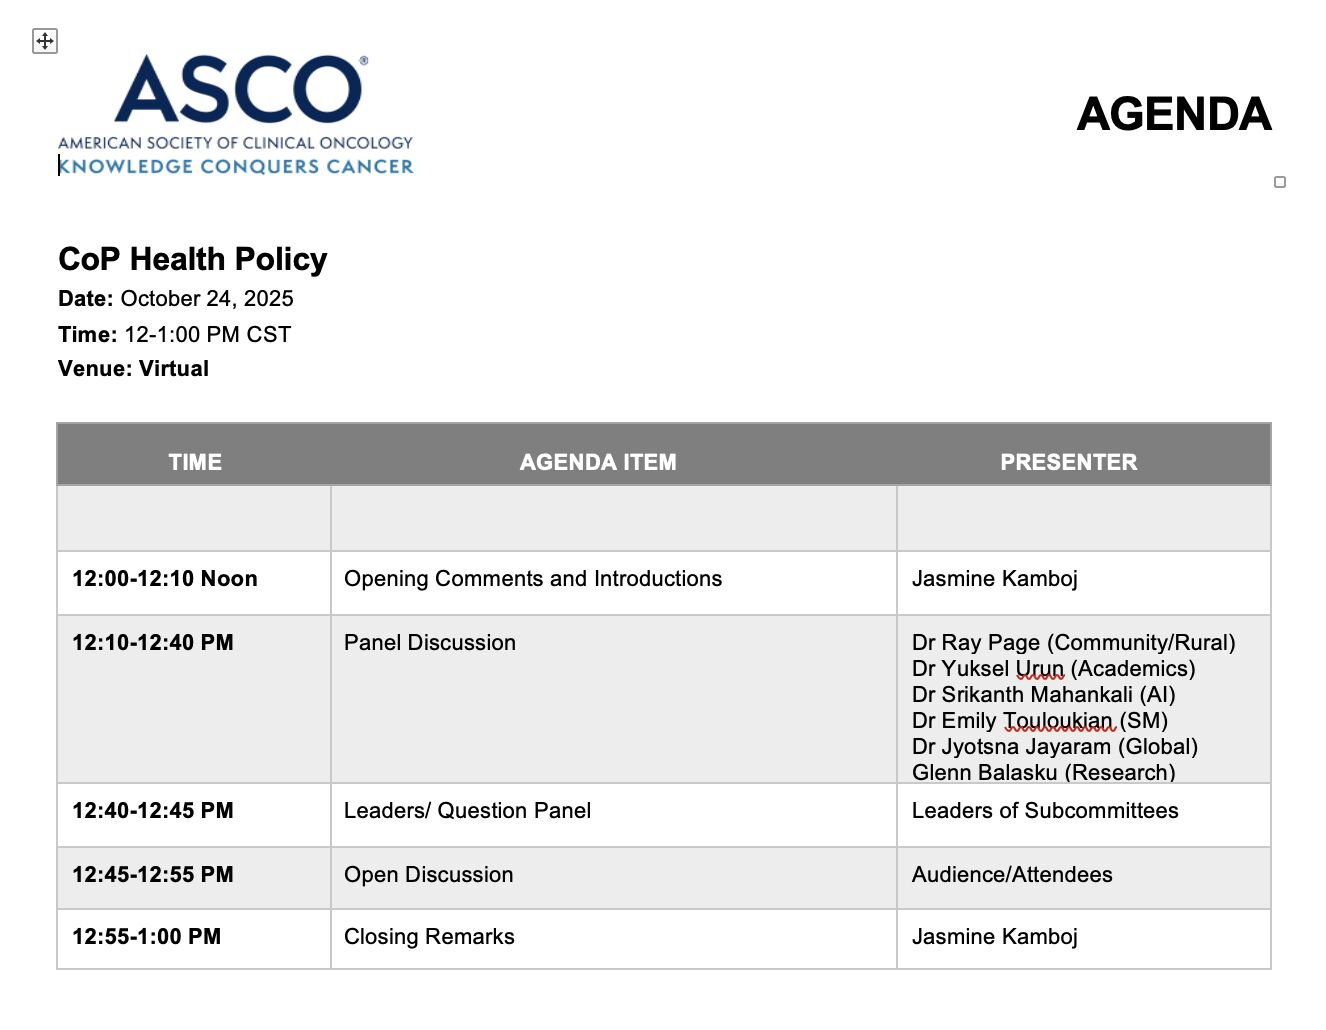Click the Venue: Virtual line
Screen dimensions: 1326x1030
click(x=134, y=369)
